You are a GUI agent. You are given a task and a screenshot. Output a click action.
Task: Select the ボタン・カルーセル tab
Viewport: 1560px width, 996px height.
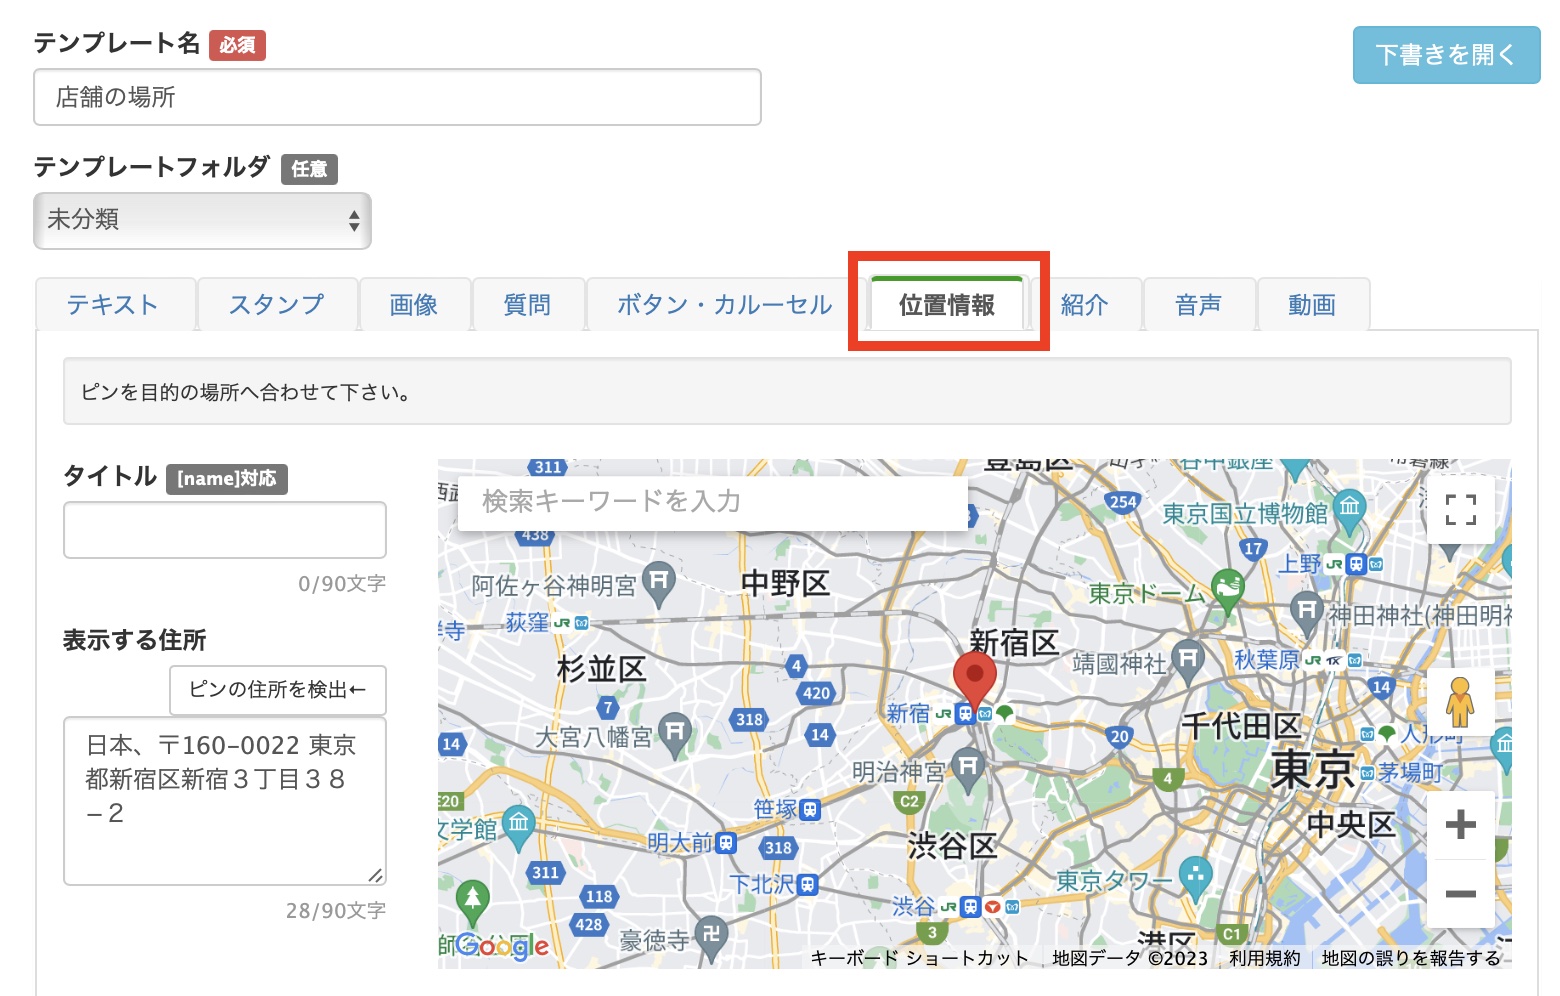pos(724,305)
